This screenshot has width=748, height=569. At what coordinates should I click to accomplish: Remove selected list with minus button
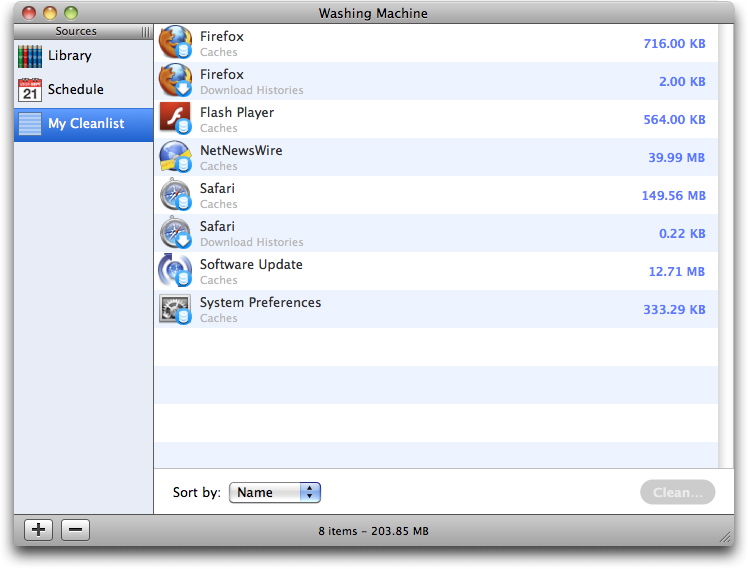click(x=75, y=529)
